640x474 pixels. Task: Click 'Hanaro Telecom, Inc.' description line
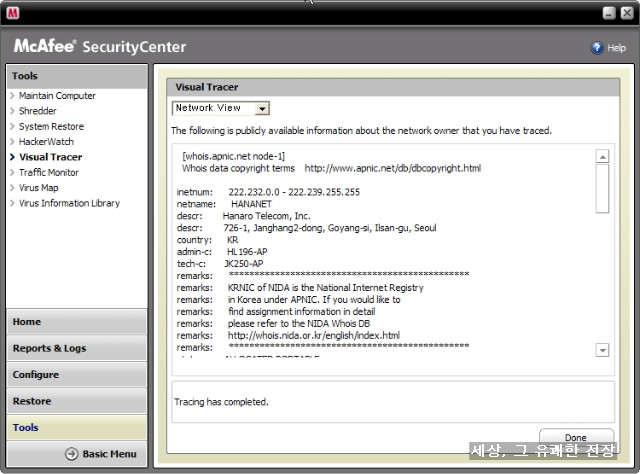pyautogui.click(x=267, y=216)
